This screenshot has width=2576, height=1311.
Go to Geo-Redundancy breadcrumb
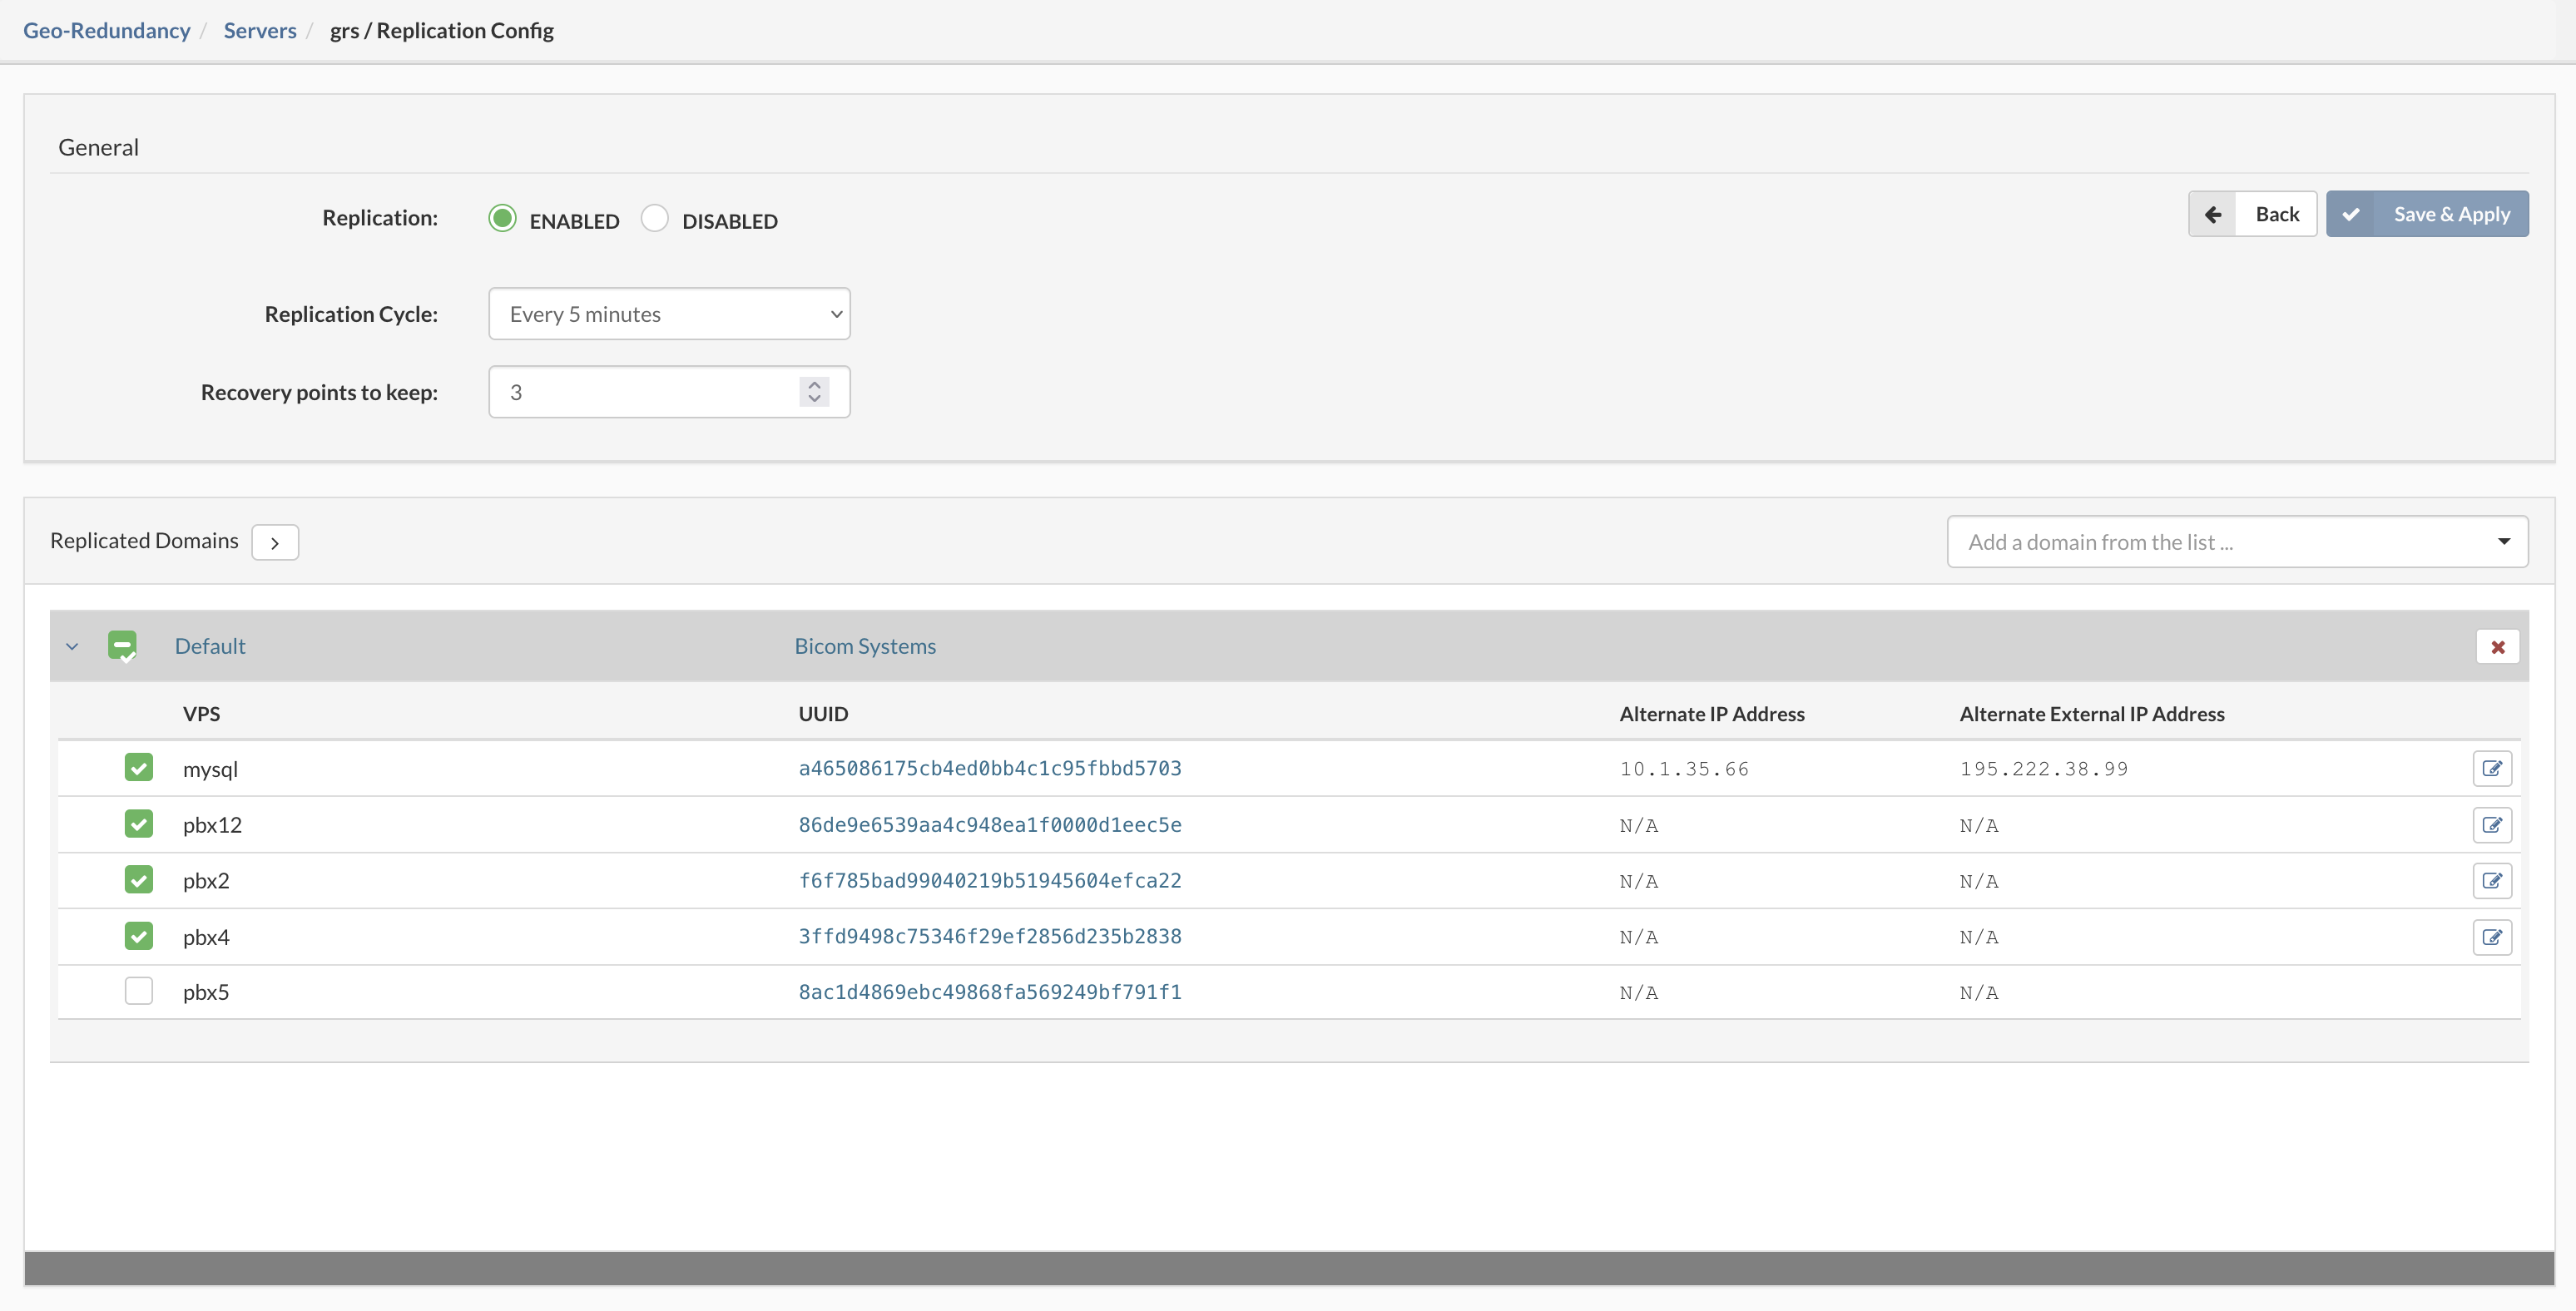click(x=106, y=30)
